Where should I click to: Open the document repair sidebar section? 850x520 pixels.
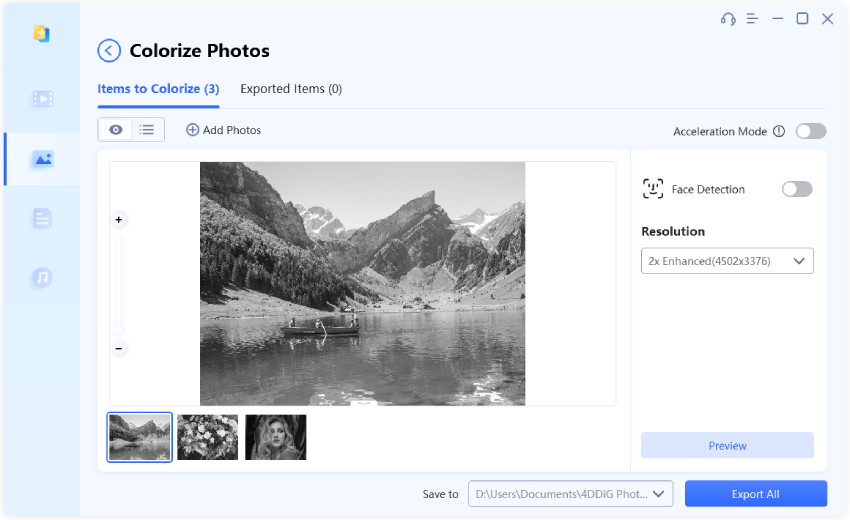(42, 218)
